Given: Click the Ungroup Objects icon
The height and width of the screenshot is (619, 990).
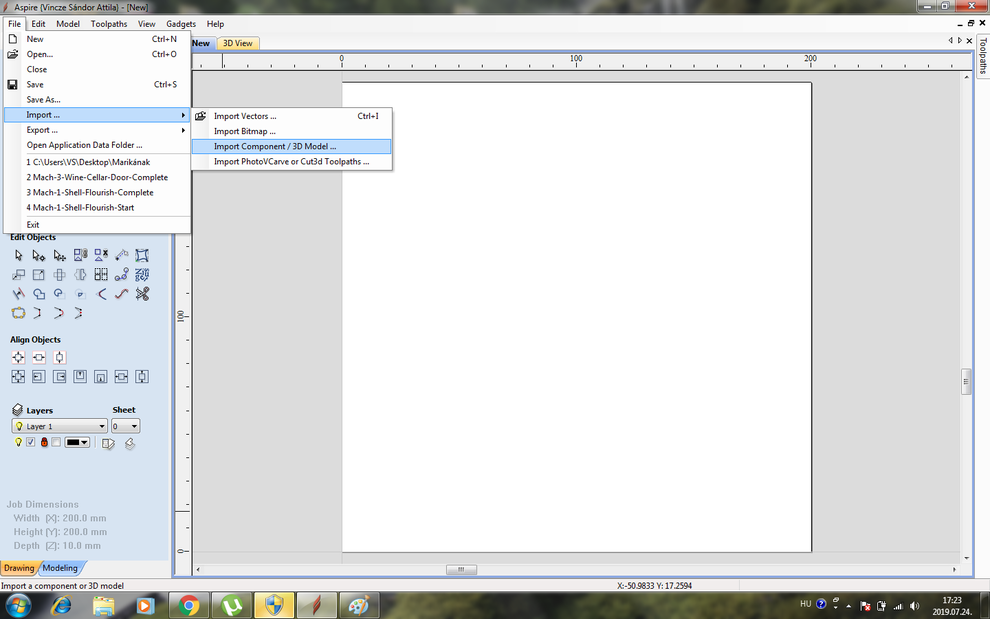Looking at the screenshot, I should pos(101,255).
